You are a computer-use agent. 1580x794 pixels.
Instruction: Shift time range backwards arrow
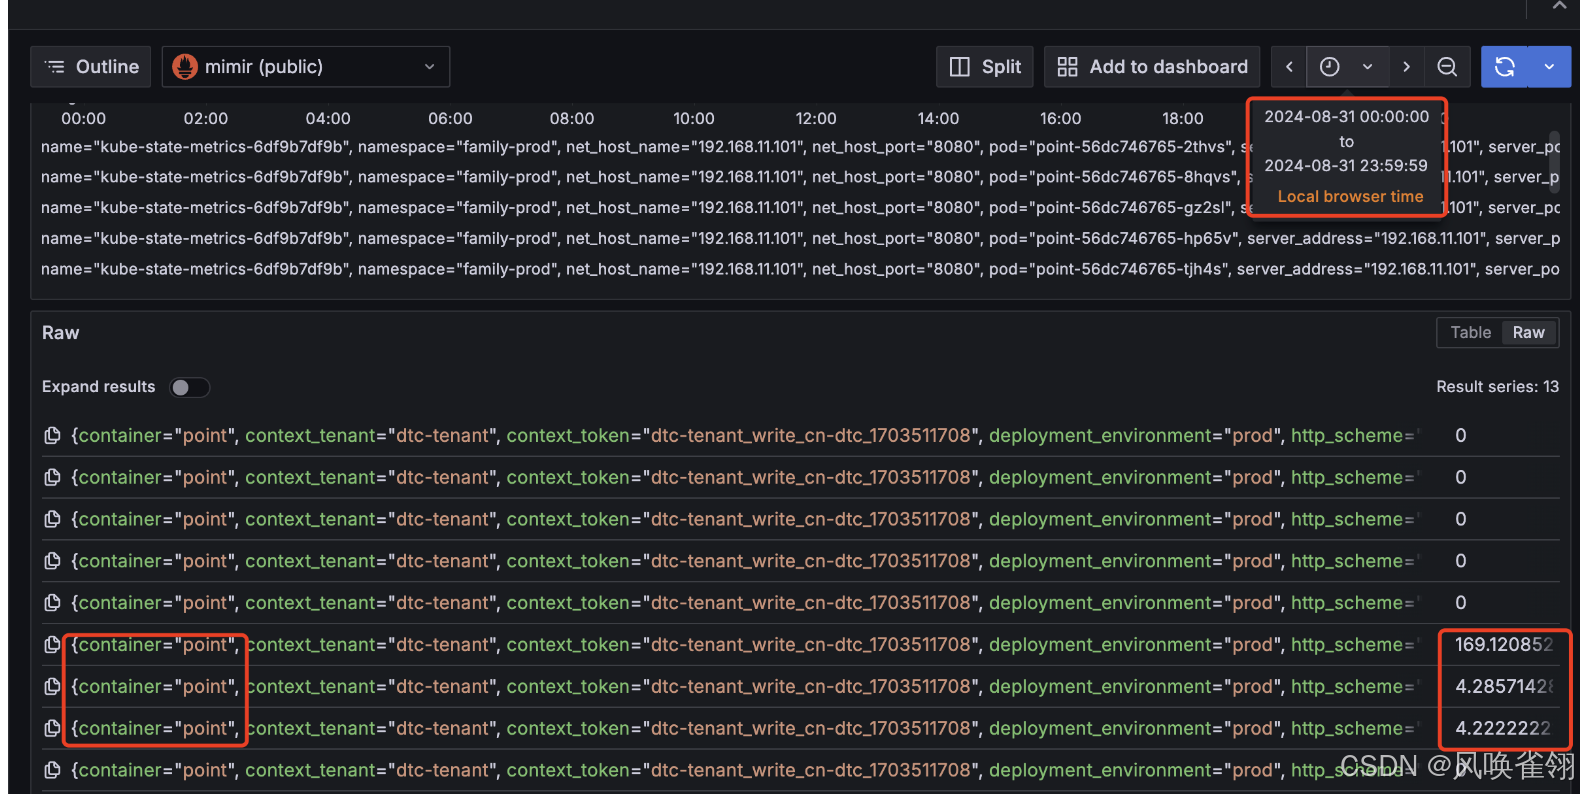1289,67
